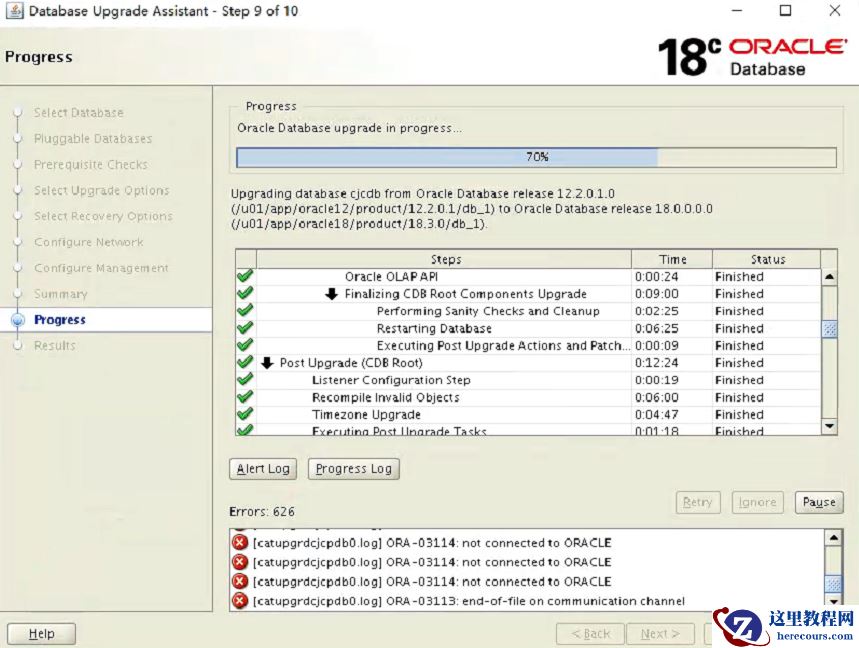Minimize the Database Upgrade Assistant window

click(737, 10)
